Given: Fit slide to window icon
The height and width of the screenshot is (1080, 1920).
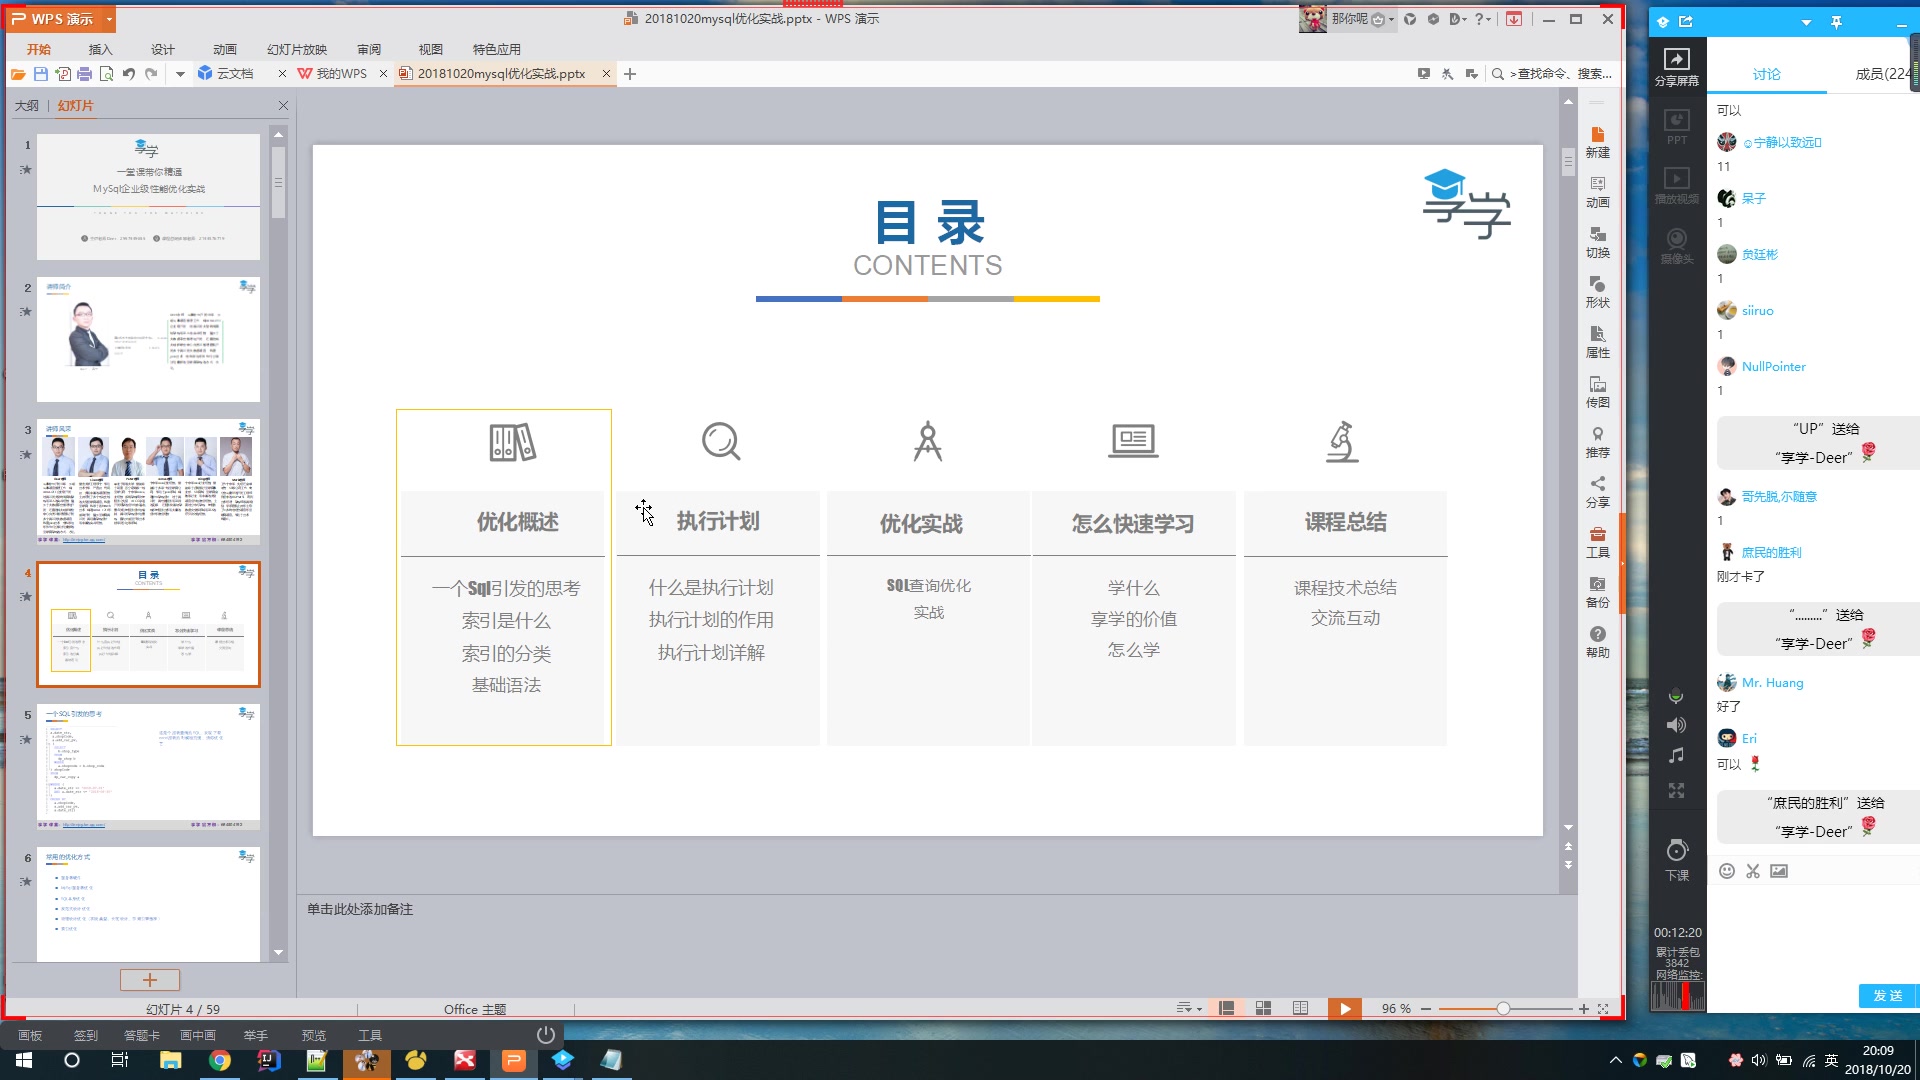Looking at the screenshot, I should pyautogui.click(x=1603, y=1009).
